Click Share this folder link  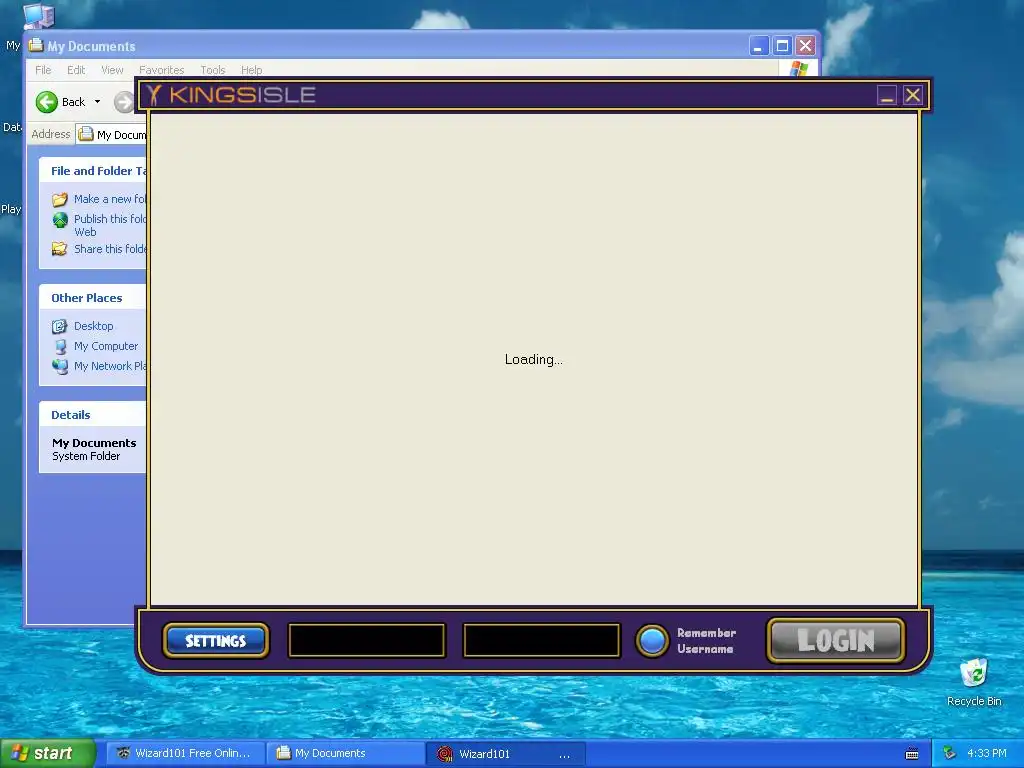110,249
